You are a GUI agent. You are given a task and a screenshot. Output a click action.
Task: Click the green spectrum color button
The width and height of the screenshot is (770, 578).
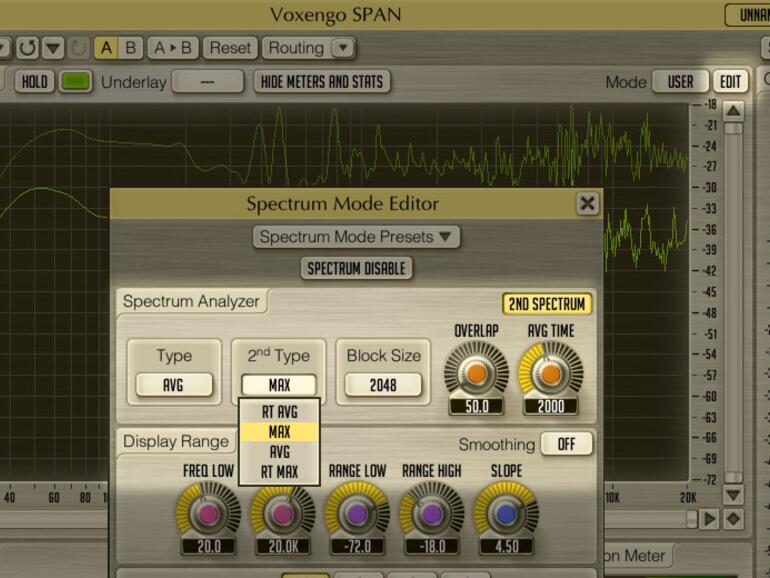[75, 82]
